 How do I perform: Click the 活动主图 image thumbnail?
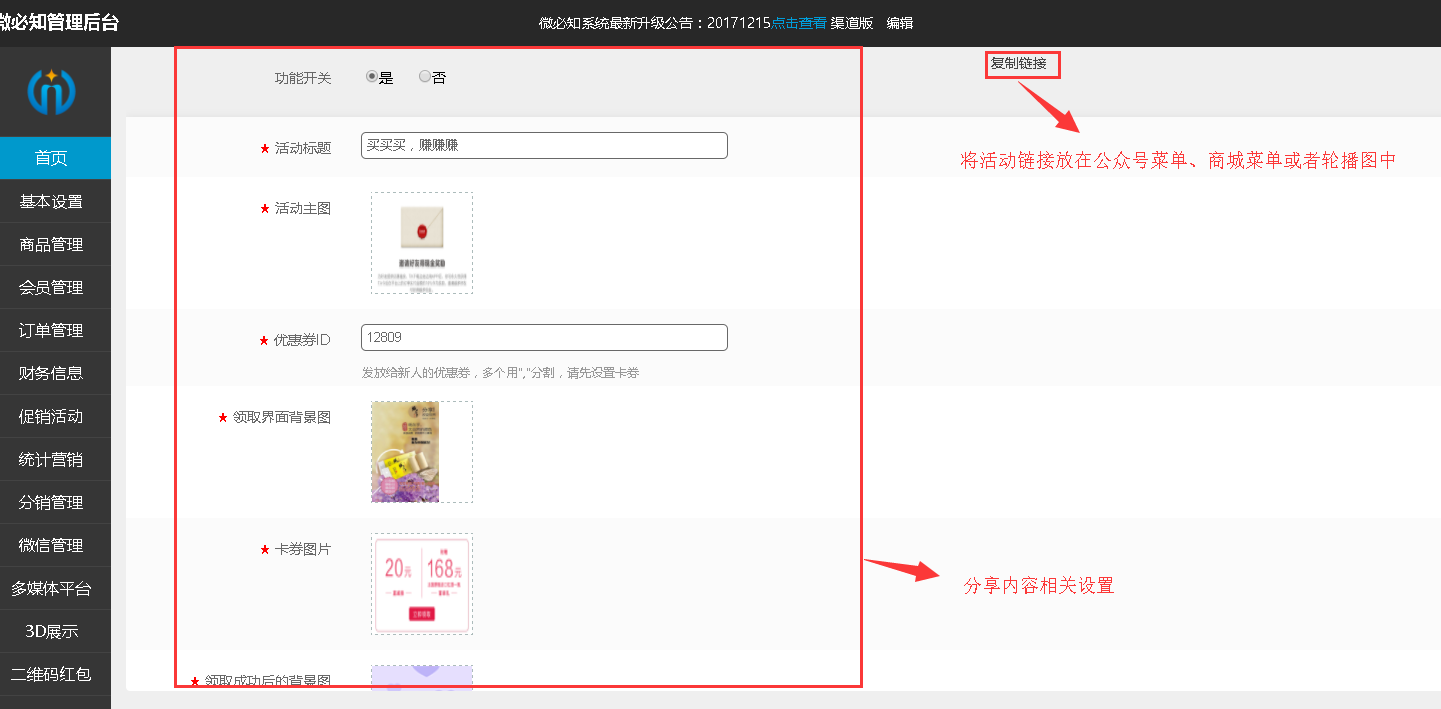421,242
